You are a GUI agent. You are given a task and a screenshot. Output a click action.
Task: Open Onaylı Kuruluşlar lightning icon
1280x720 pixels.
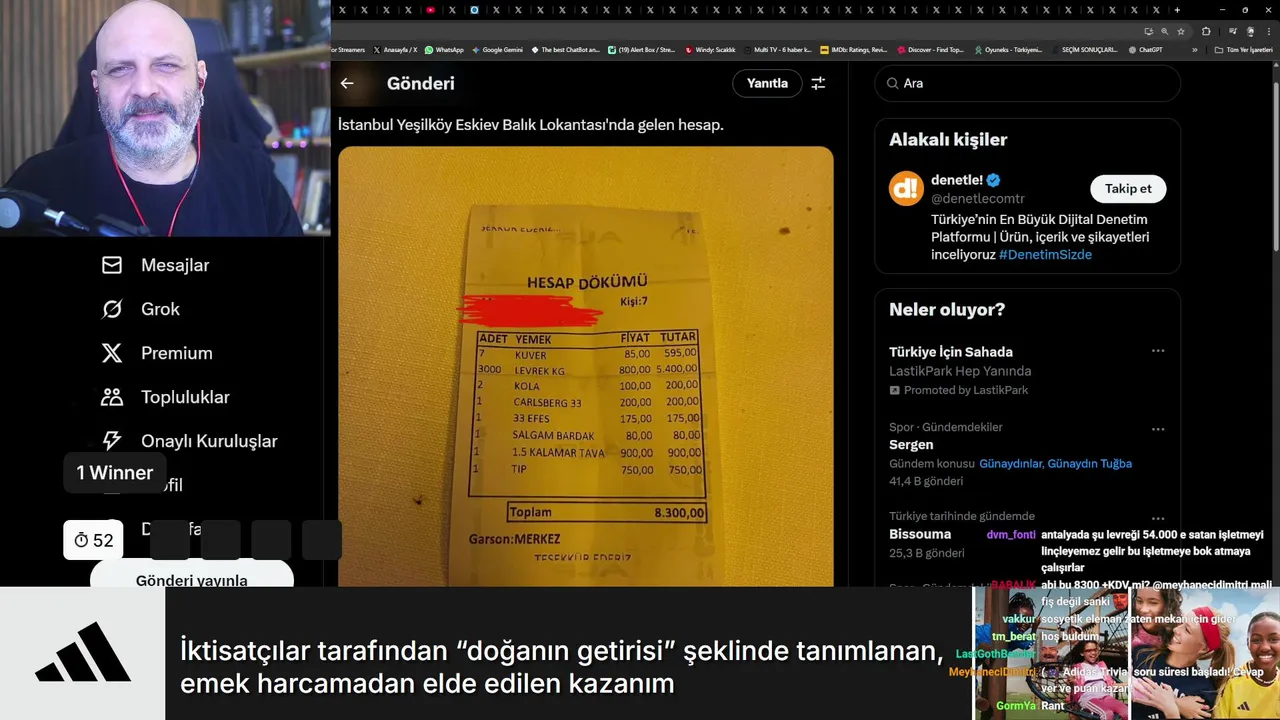pos(112,441)
